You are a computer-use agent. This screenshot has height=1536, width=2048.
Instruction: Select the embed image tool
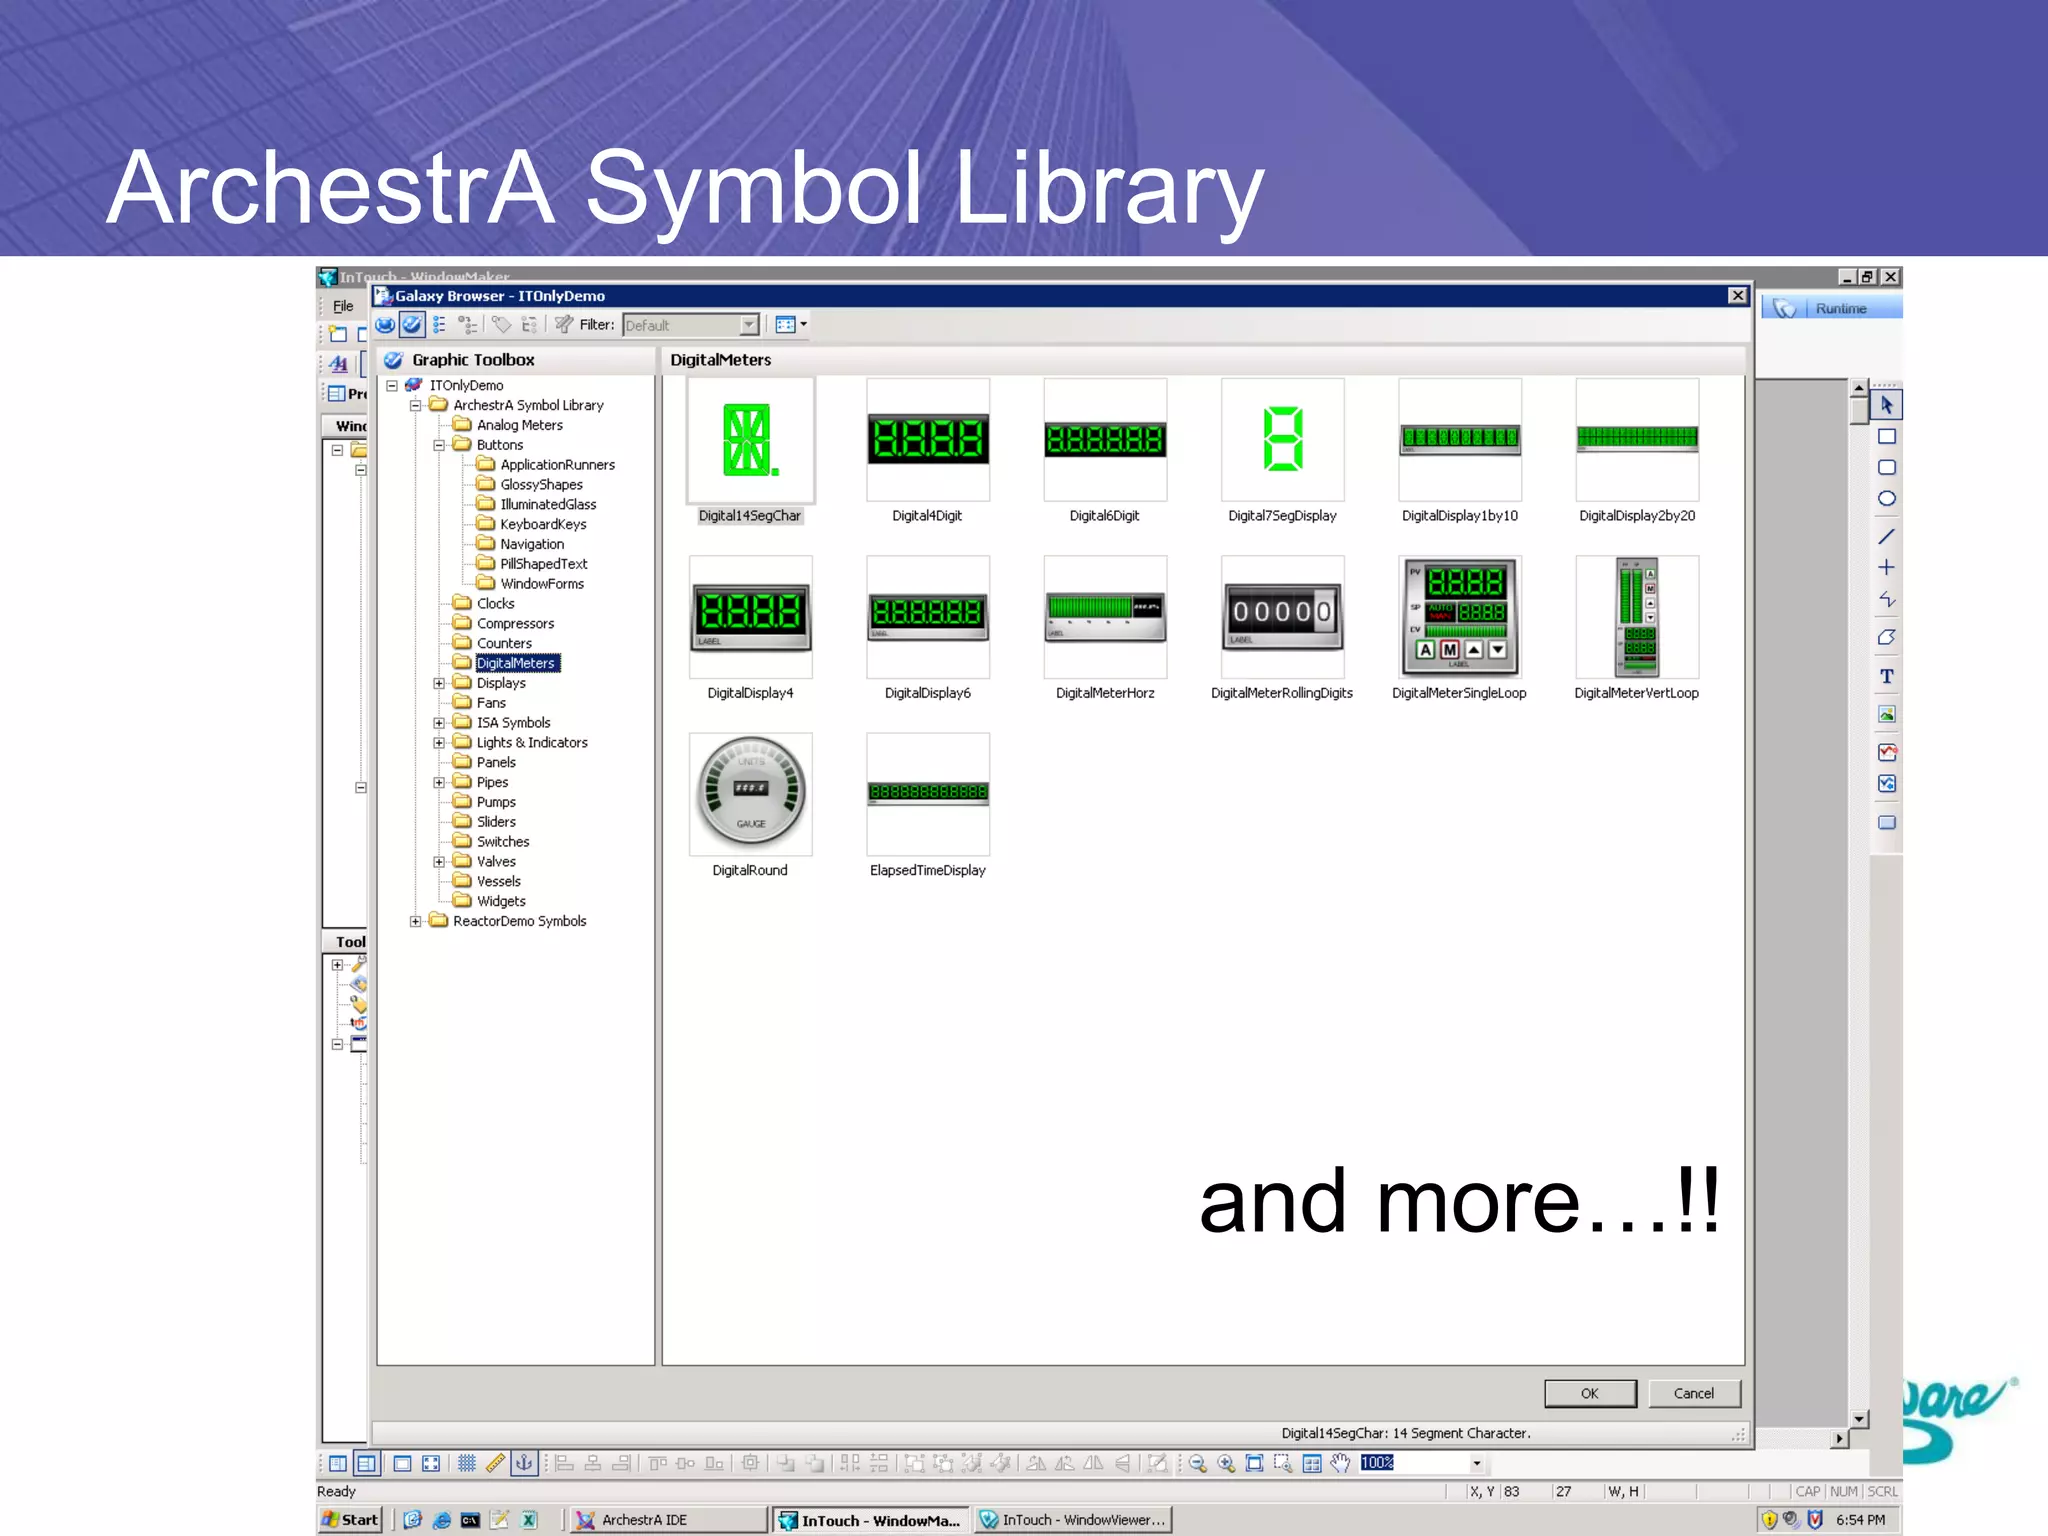[x=1886, y=714]
